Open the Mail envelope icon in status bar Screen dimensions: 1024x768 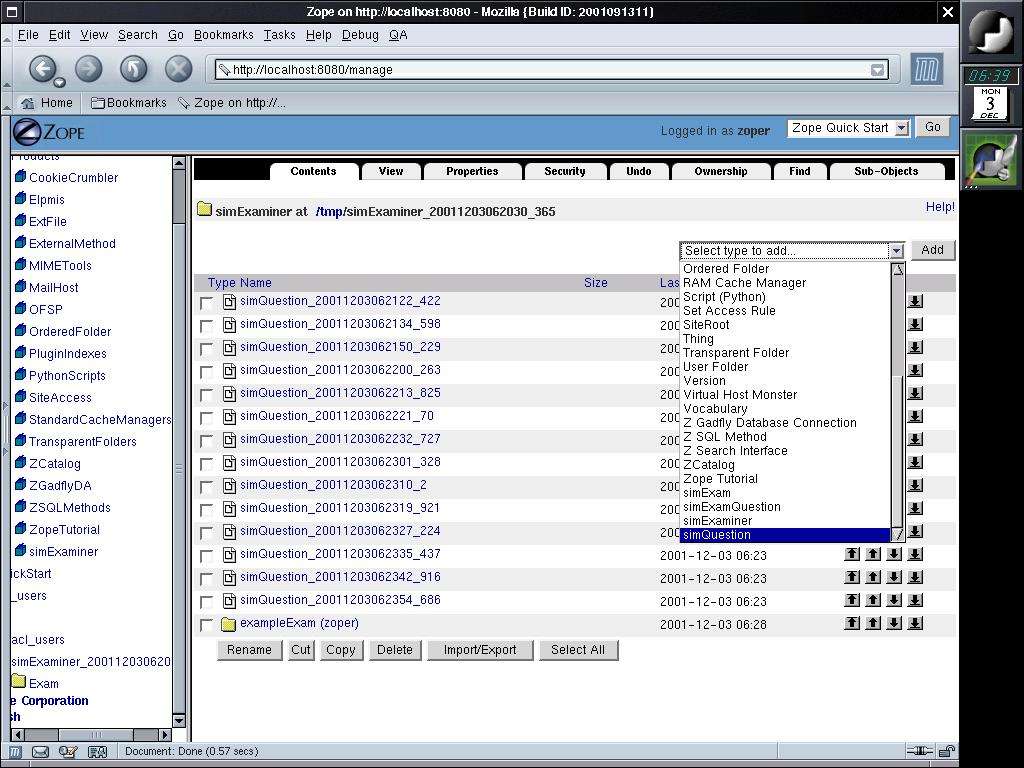tap(40, 752)
